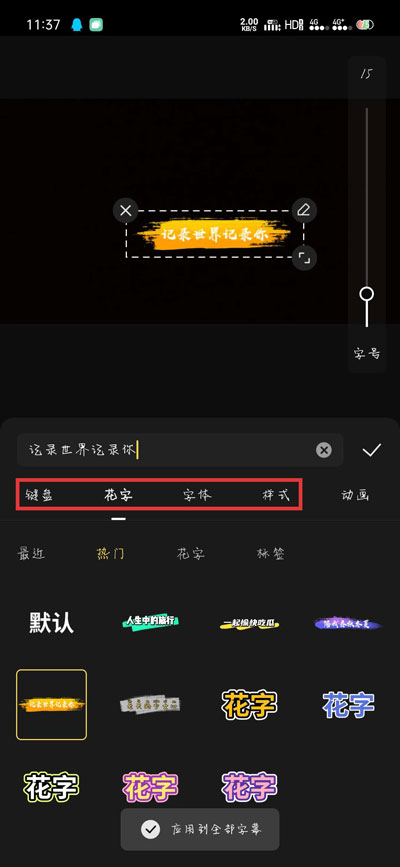Select the 最近 category

[31, 553]
